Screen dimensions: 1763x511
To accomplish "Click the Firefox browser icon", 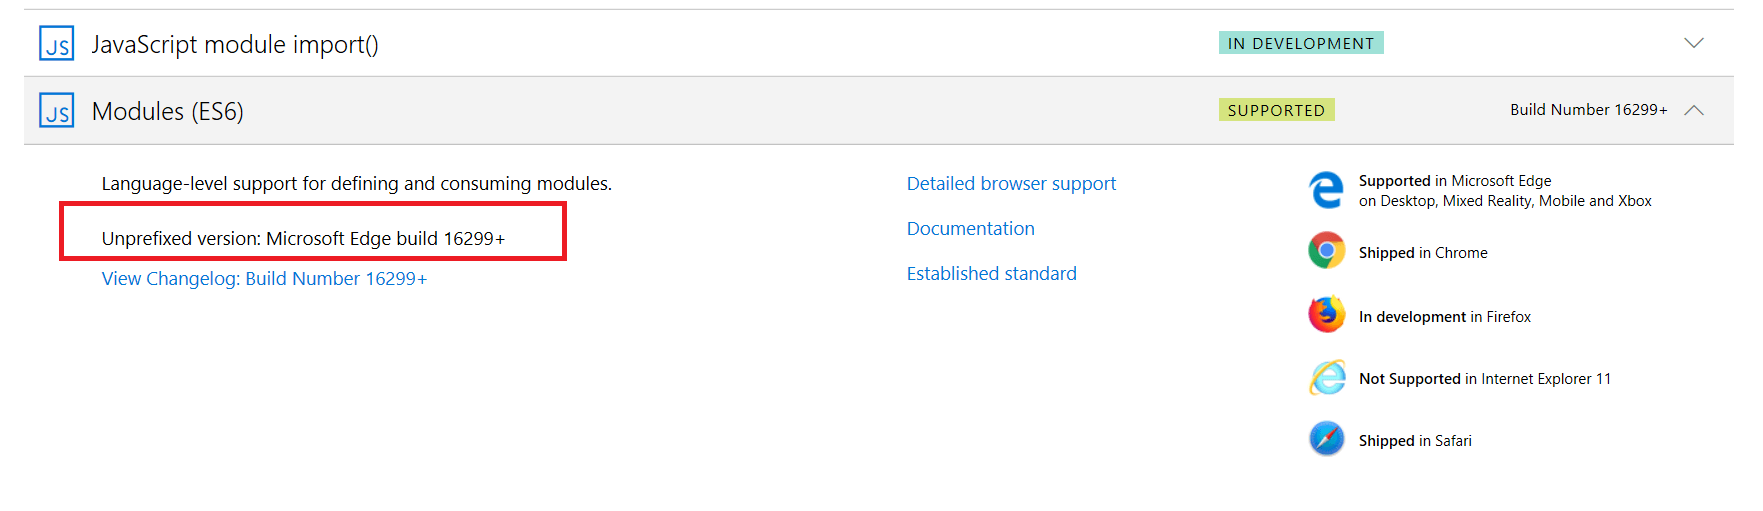I will (x=1327, y=315).
